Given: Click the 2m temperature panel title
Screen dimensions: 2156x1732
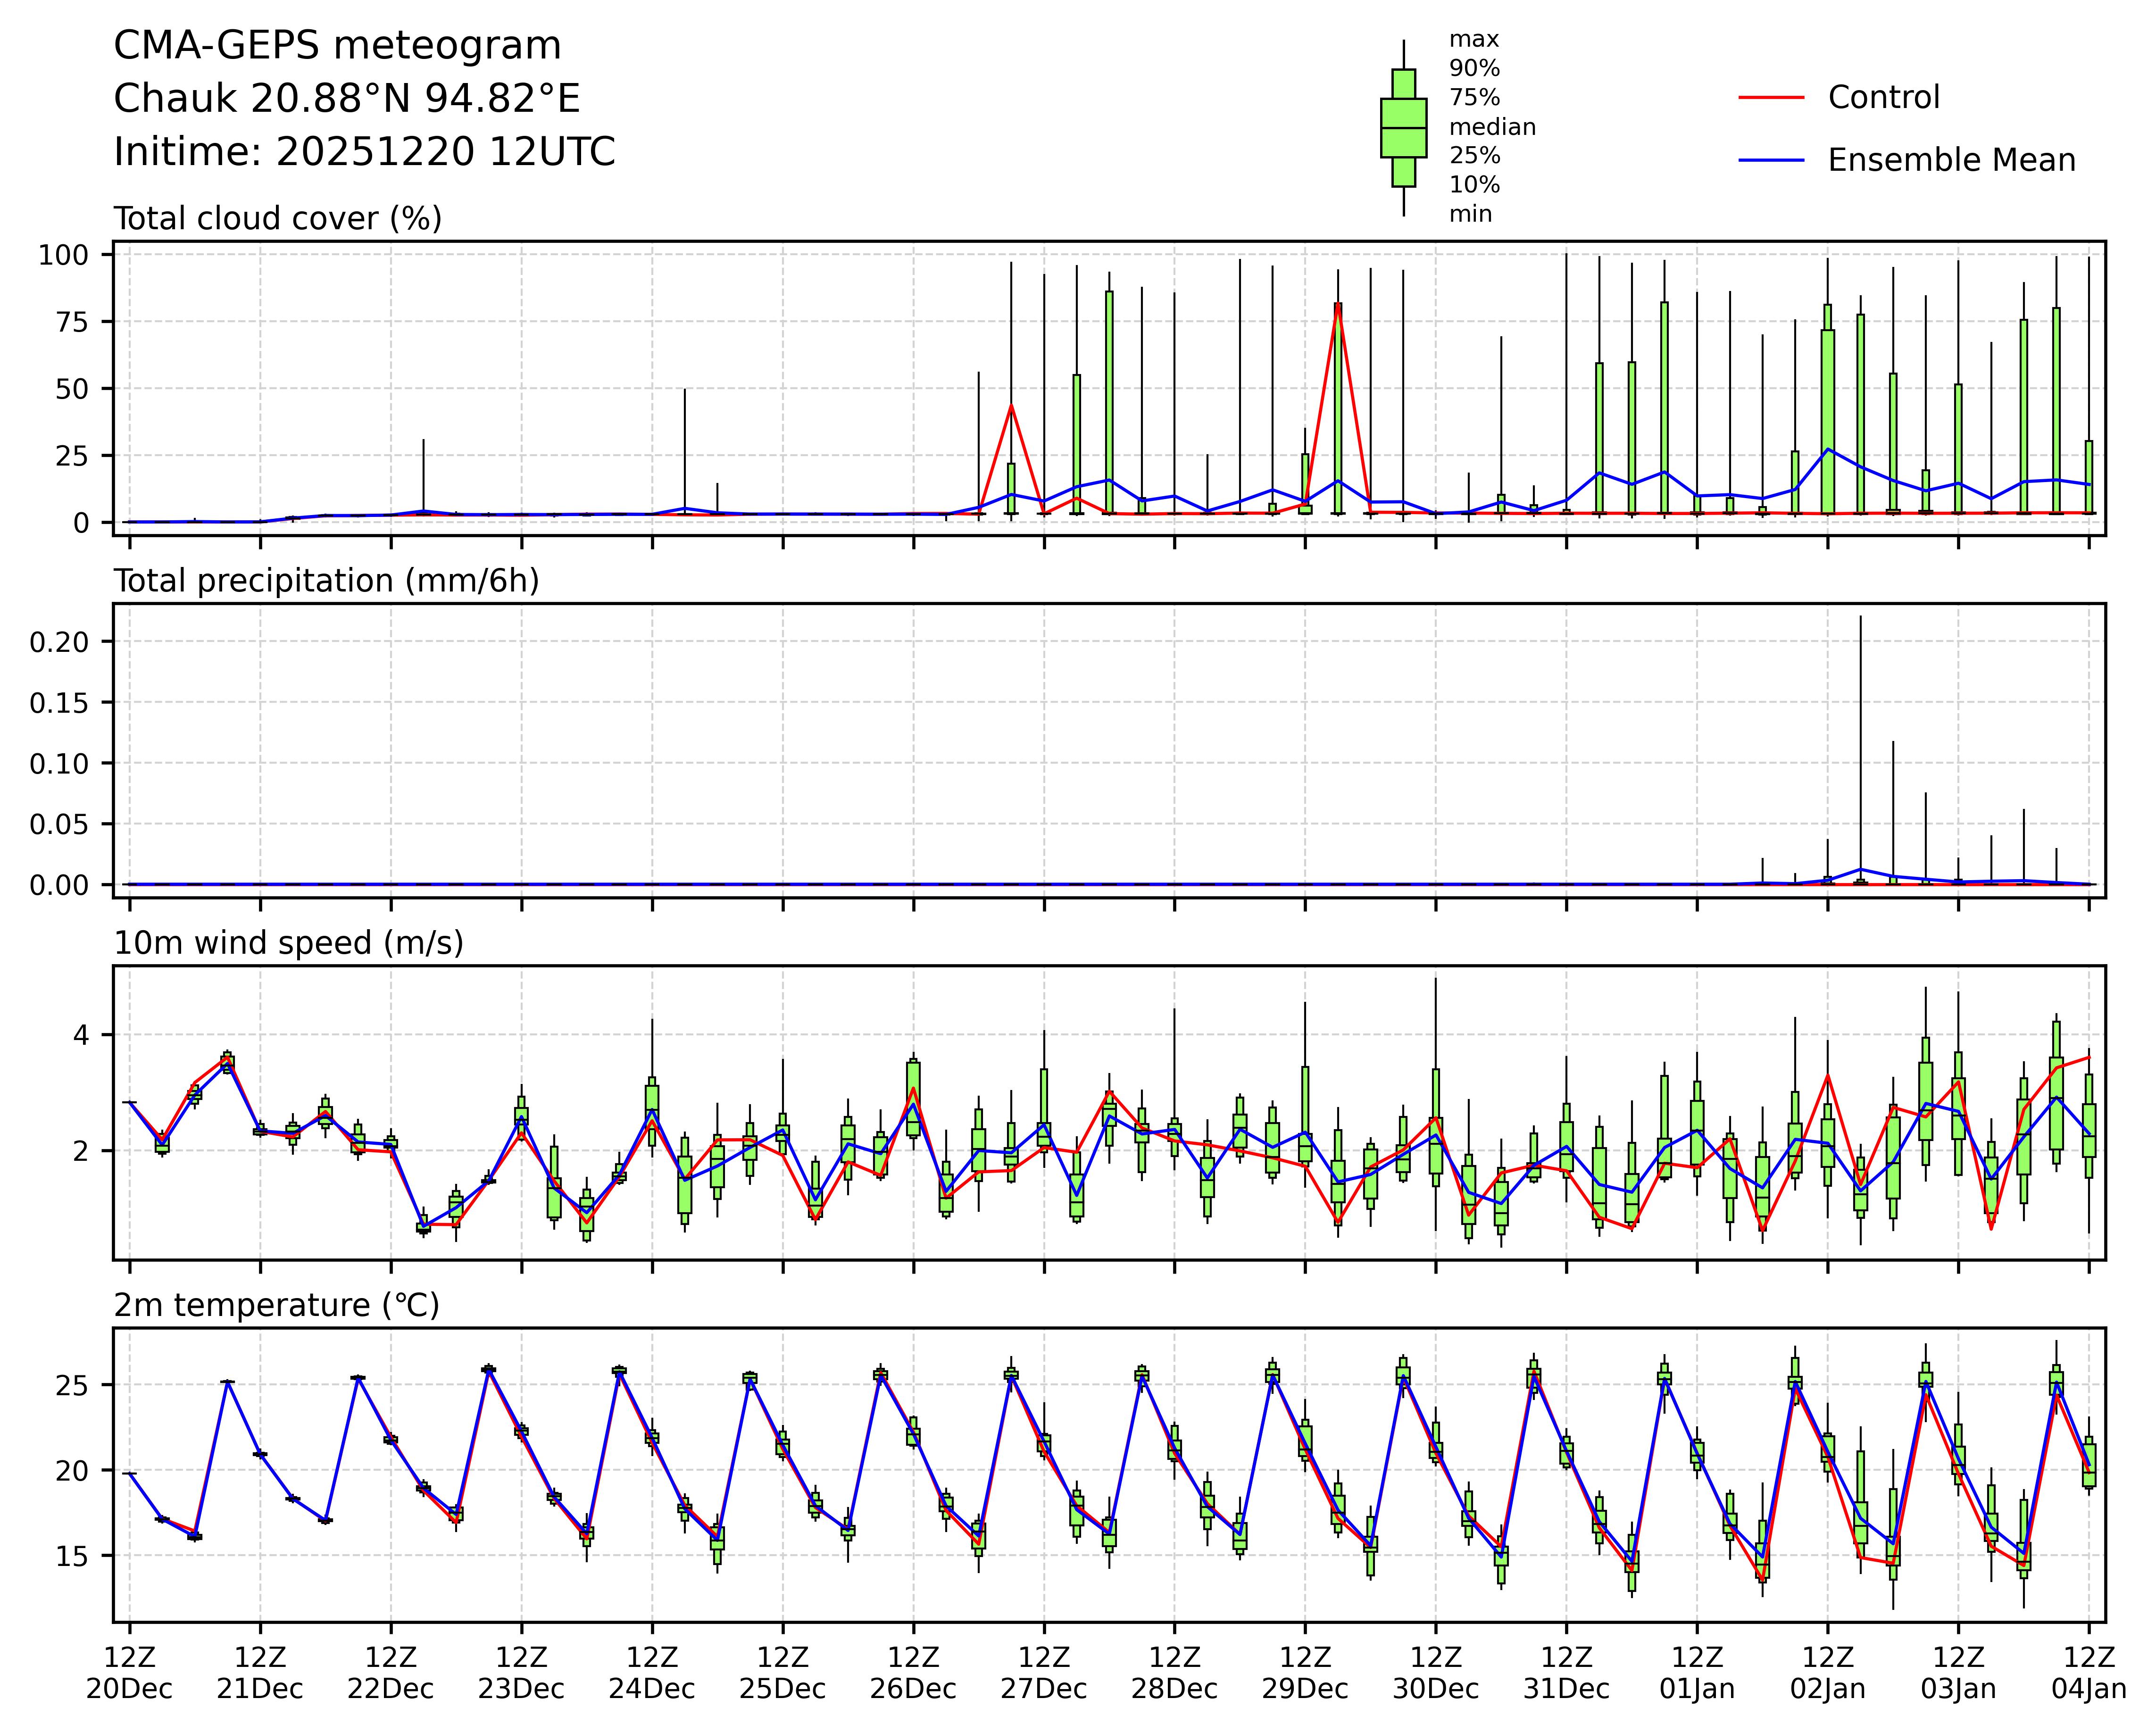Looking at the screenshot, I should (x=276, y=1305).
